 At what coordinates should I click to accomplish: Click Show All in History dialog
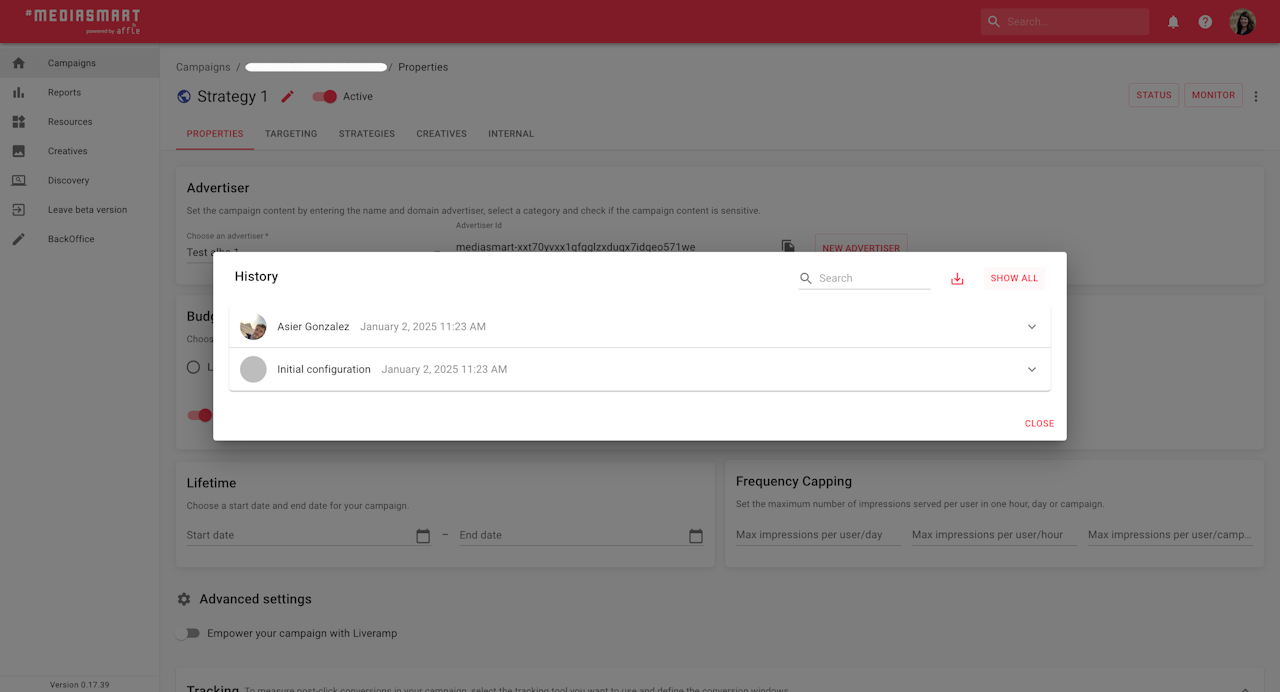tap(1014, 279)
